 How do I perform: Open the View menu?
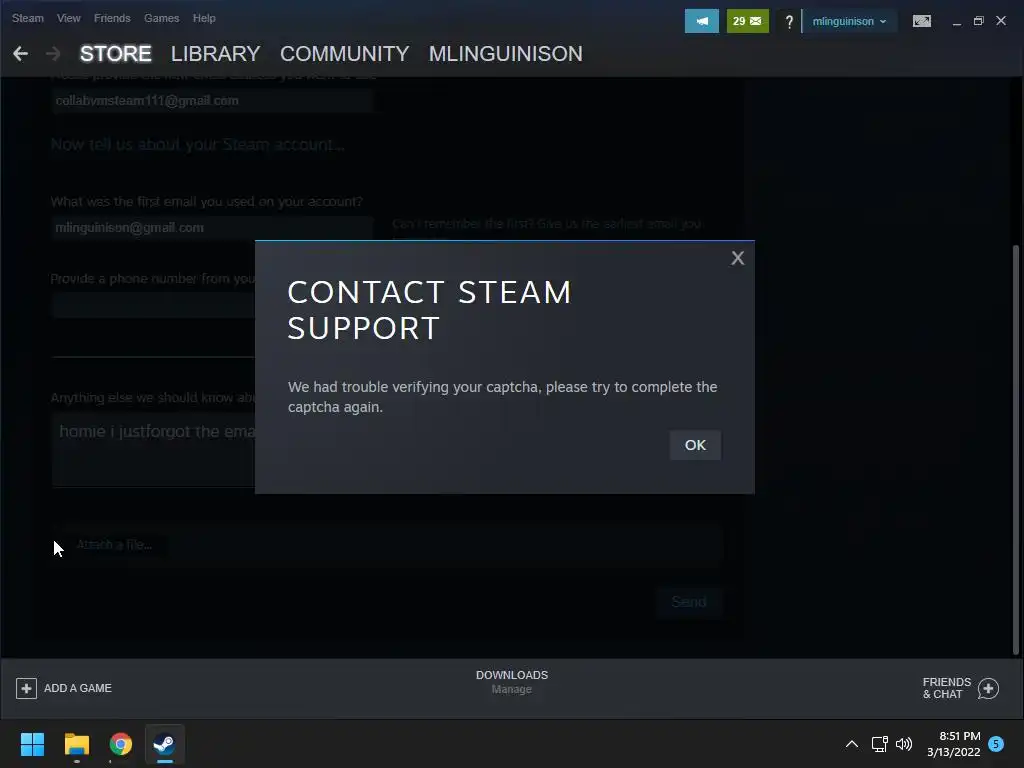coord(69,18)
